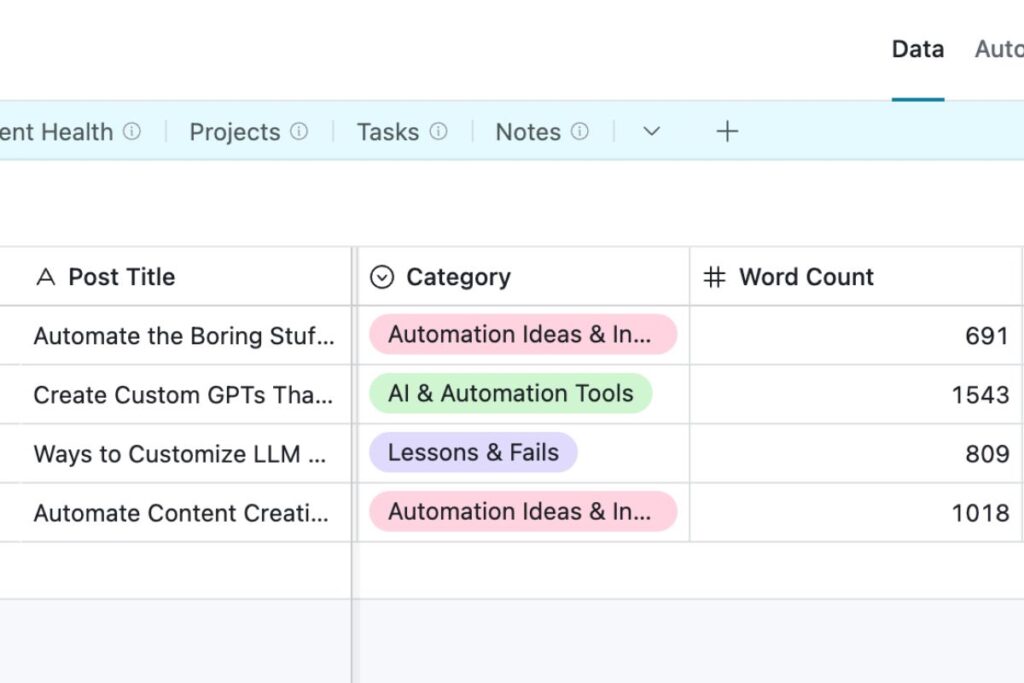
Task: Switch to the Tasks table tab
Action: pyautogui.click(x=388, y=132)
